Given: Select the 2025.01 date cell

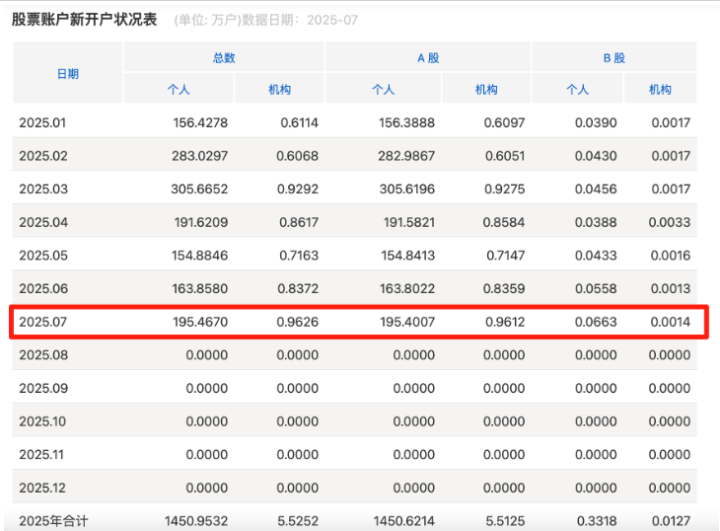Looking at the screenshot, I should (42, 123).
